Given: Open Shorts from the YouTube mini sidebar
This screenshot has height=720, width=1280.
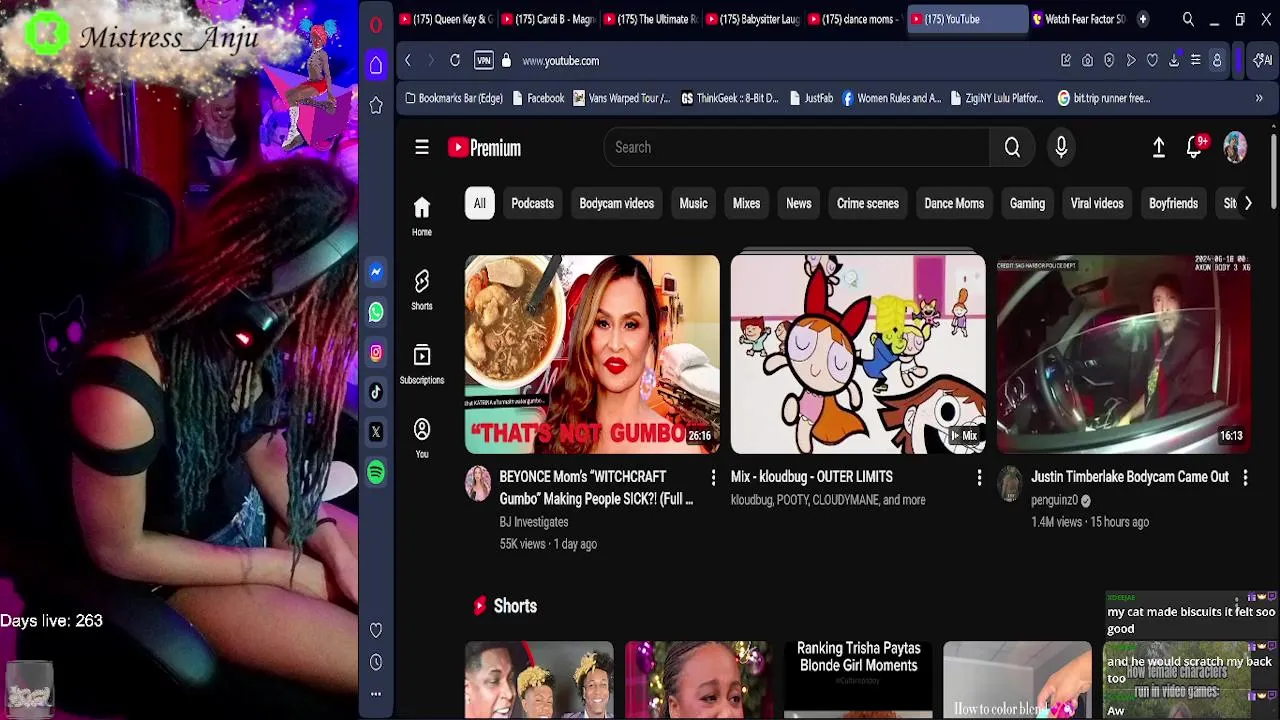Looking at the screenshot, I should click(422, 290).
